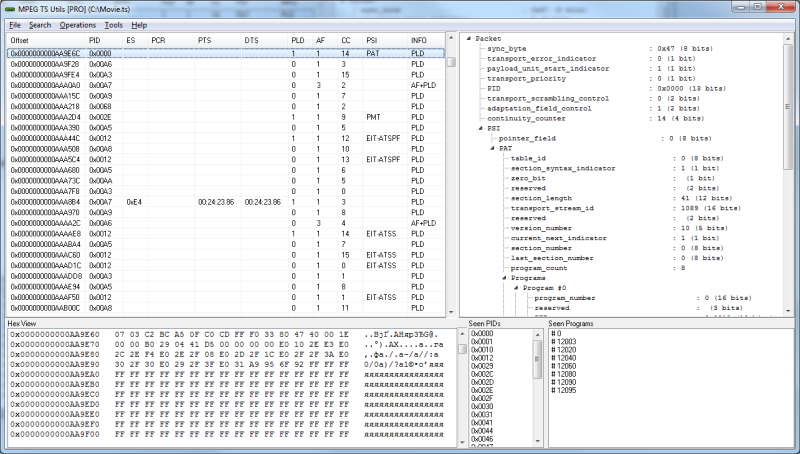
Task: Click the PTS column header
Action: (218, 40)
